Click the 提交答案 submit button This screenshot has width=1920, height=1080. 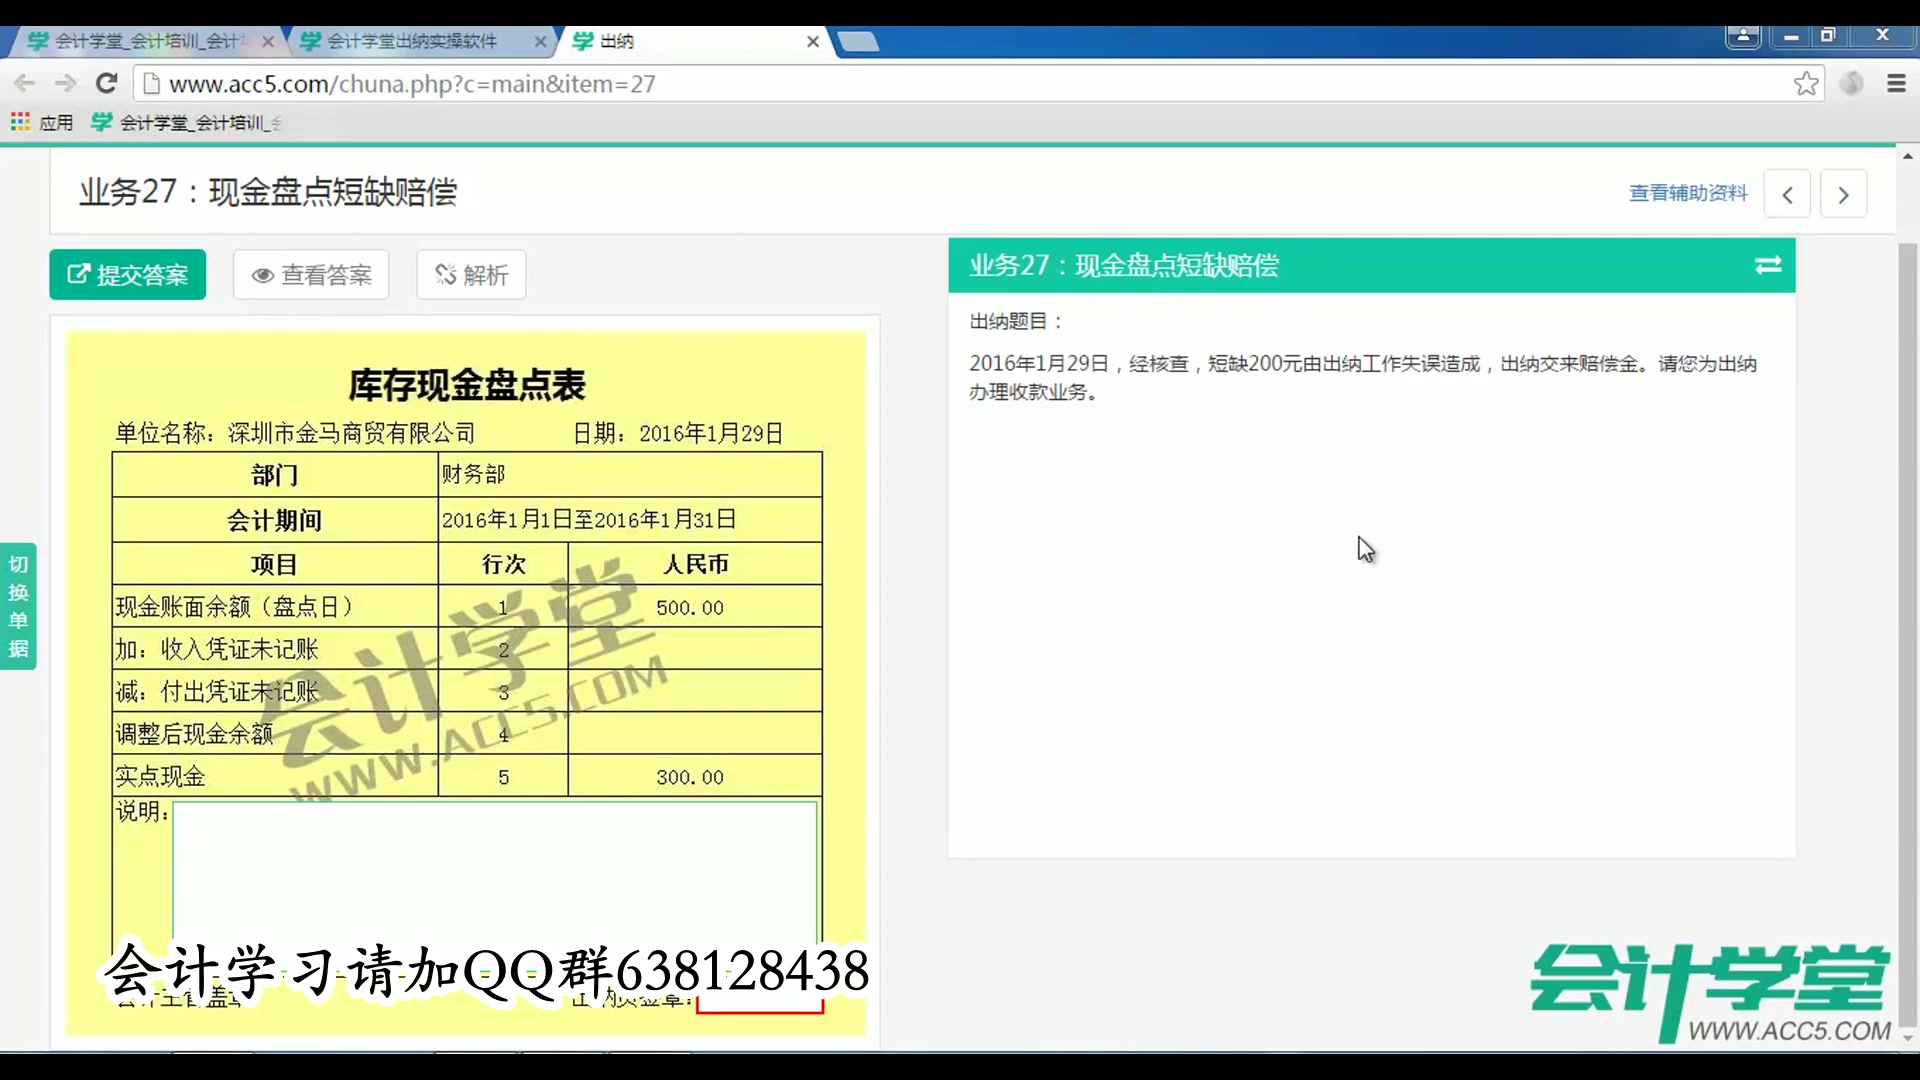pos(127,274)
